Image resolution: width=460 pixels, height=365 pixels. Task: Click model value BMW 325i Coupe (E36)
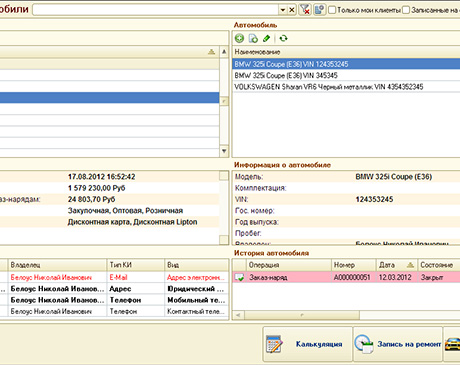click(x=394, y=177)
